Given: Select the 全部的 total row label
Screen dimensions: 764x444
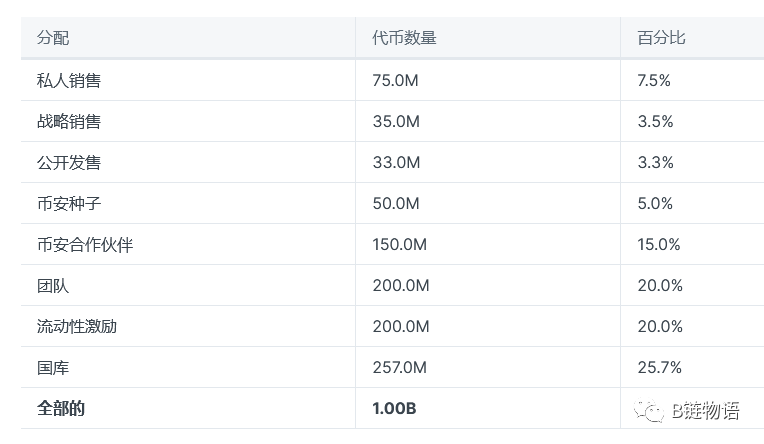Looking at the screenshot, I should (x=61, y=408).
